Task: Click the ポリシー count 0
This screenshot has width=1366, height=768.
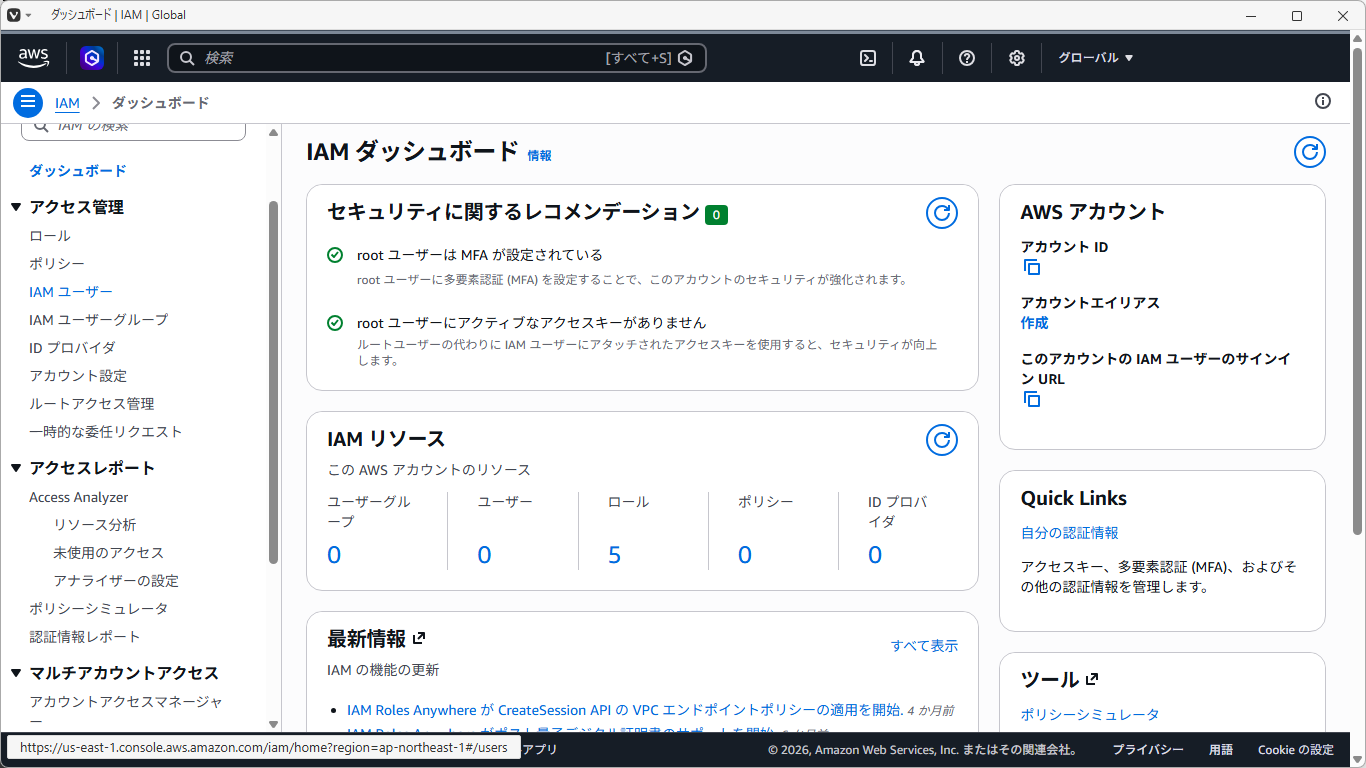Action: (745, 555)
